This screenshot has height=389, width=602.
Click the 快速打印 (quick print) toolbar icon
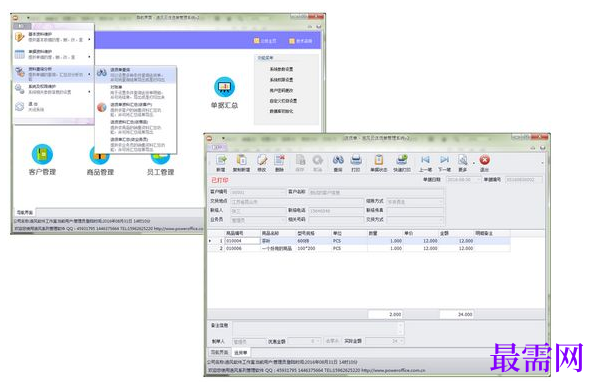click(x=402, y=160)
